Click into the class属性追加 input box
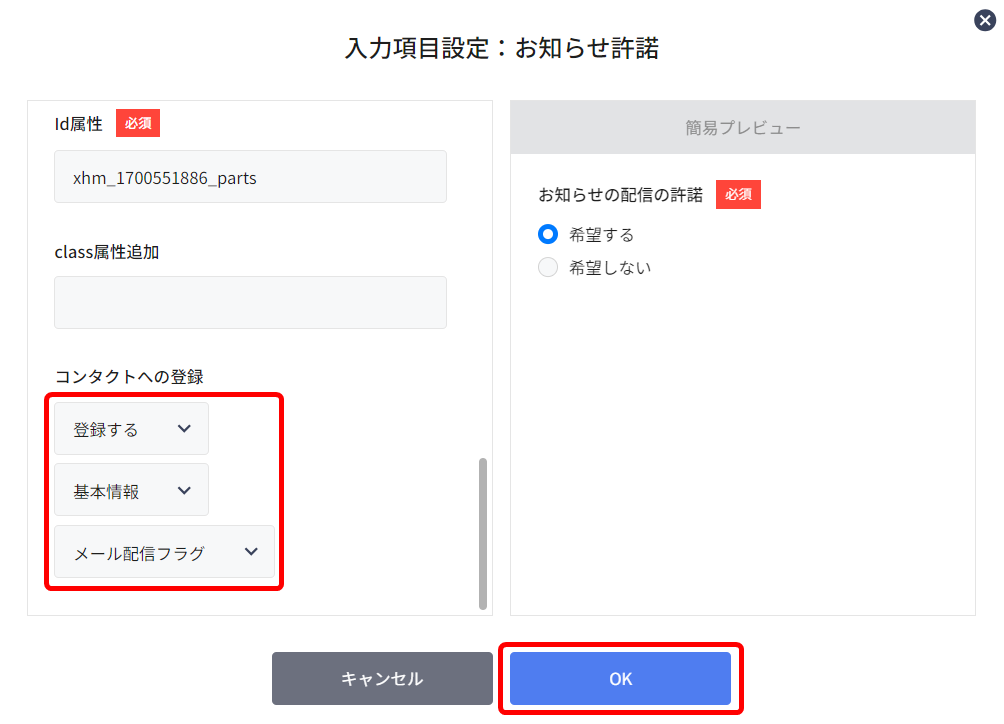This screenshot has height=724, width=1004. click(250, 303)
